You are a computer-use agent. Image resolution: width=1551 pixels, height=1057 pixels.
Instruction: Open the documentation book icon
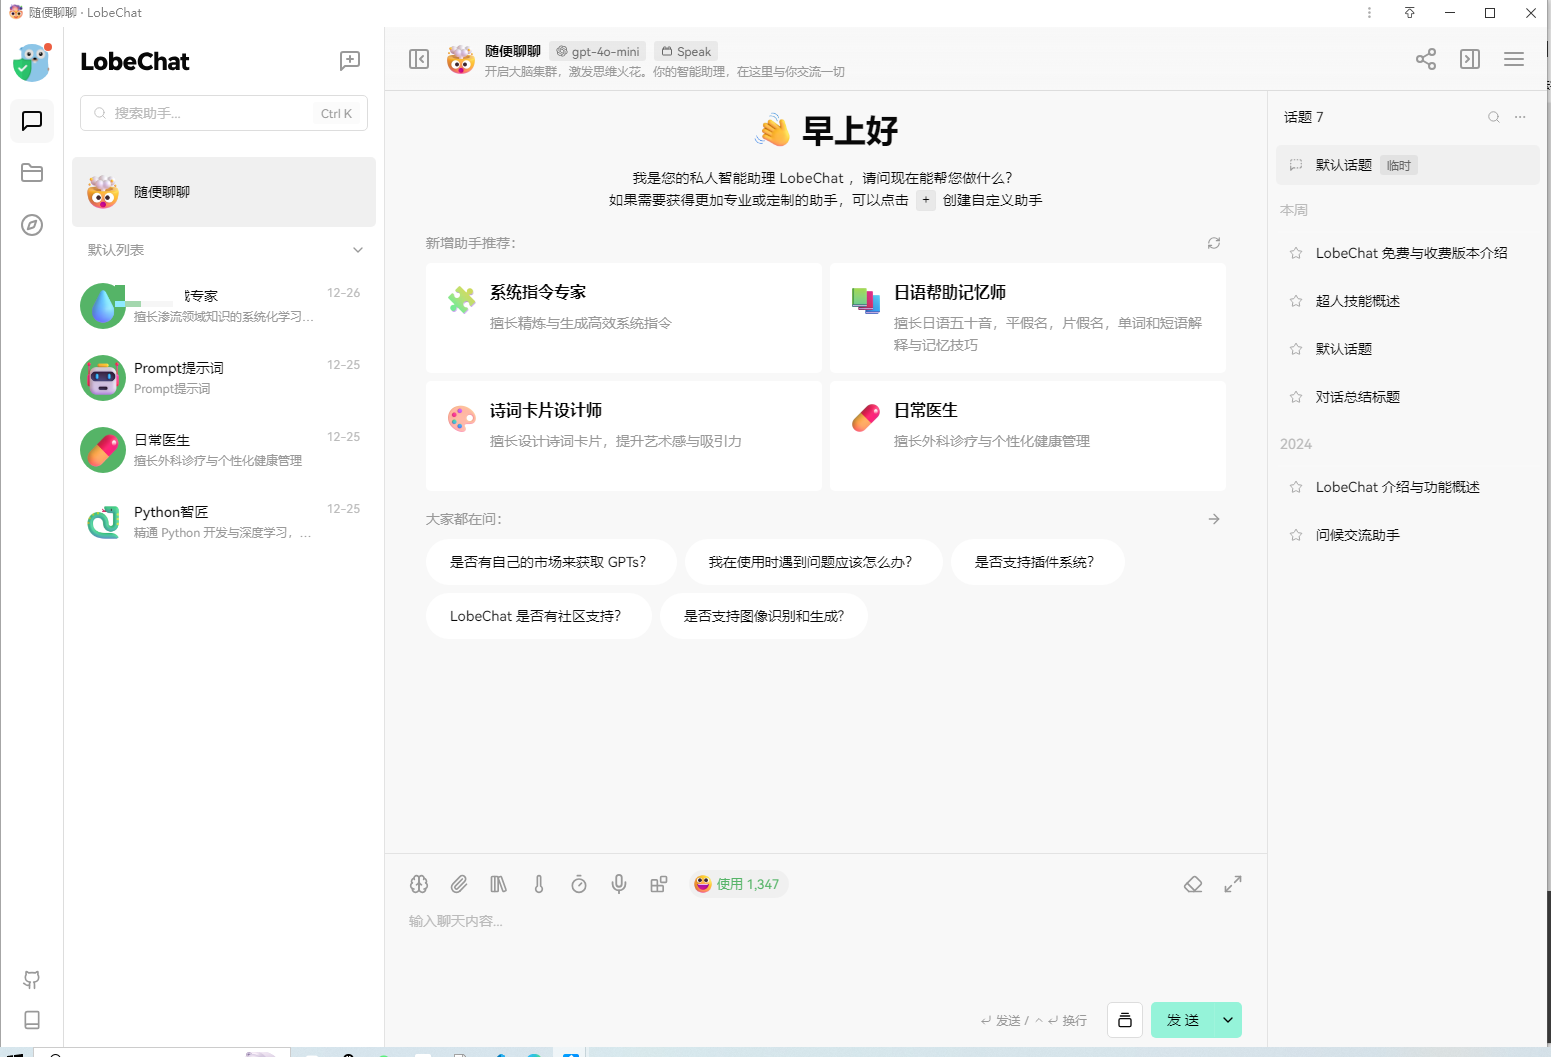[x=32, y=1020]
